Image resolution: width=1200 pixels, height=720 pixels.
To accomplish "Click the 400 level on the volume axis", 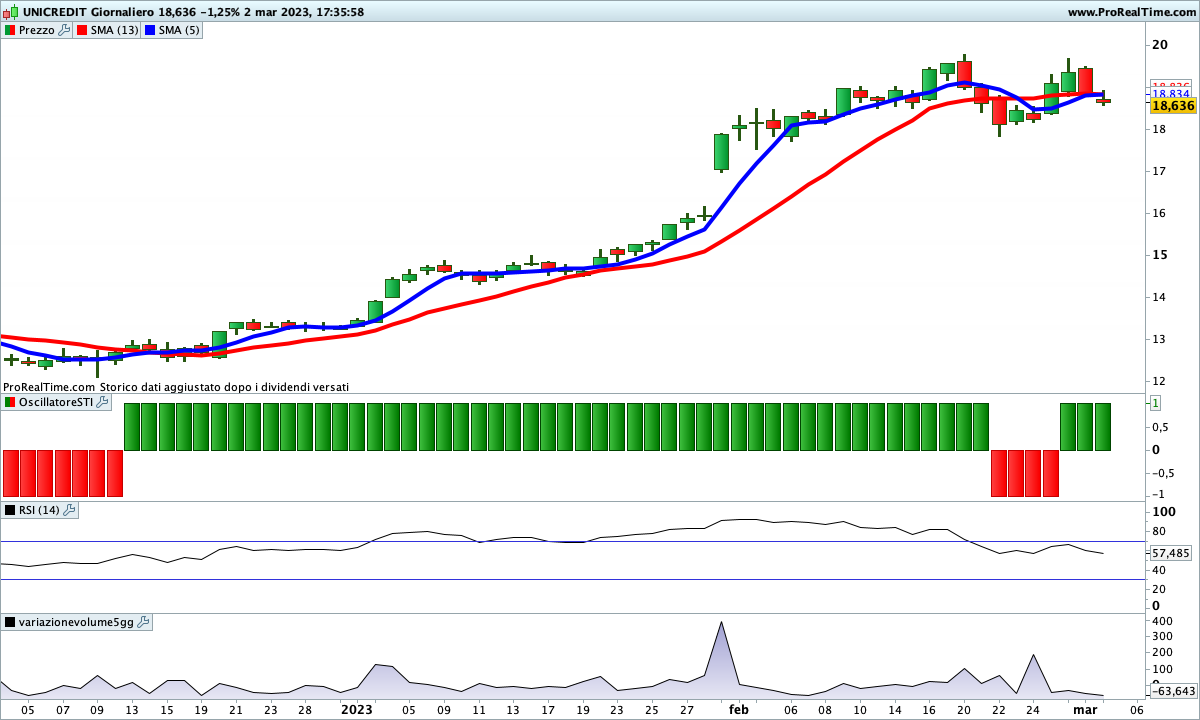I will tap(1161, 621).
